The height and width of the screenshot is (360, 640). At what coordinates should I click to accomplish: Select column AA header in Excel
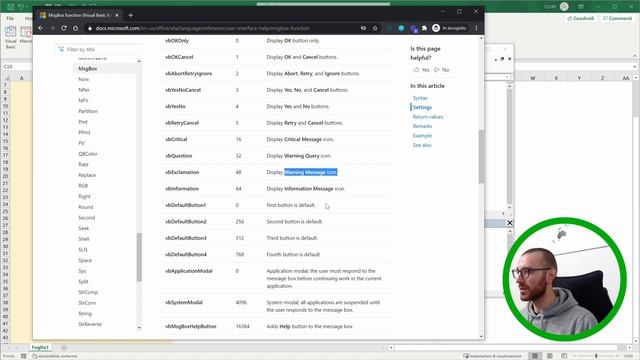[626, 78]
